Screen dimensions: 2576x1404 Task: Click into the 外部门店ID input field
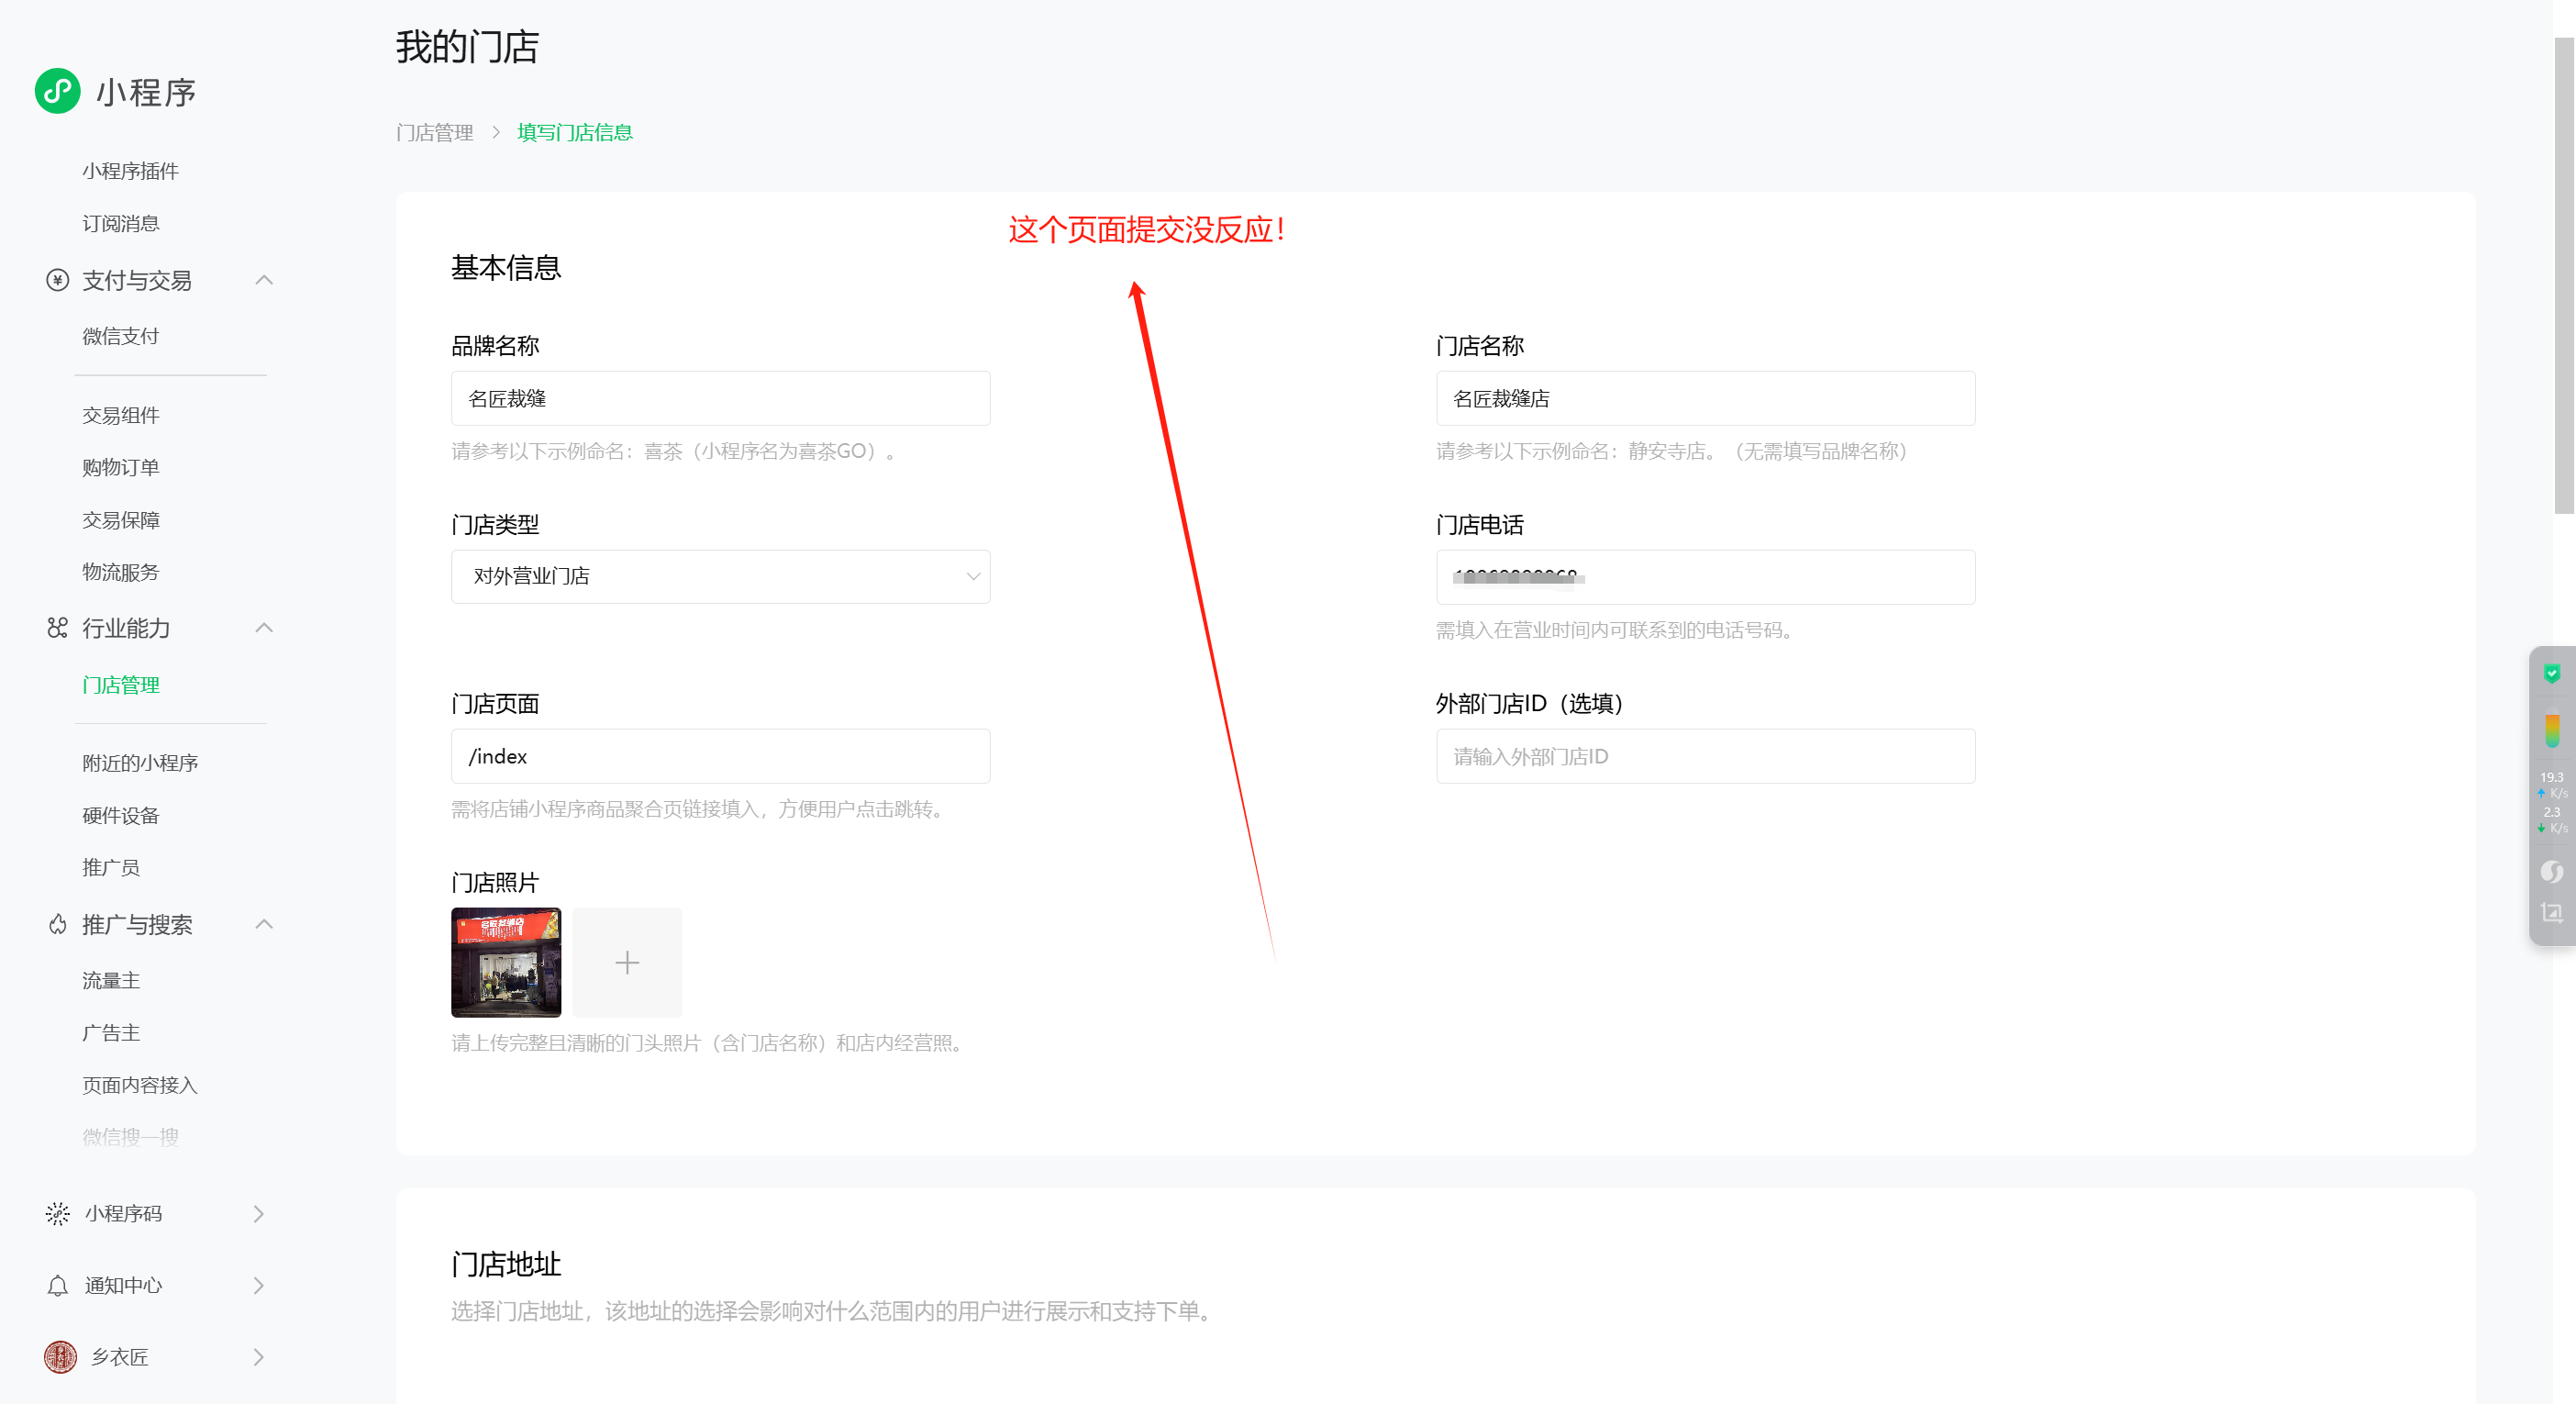pos(1705,756)
